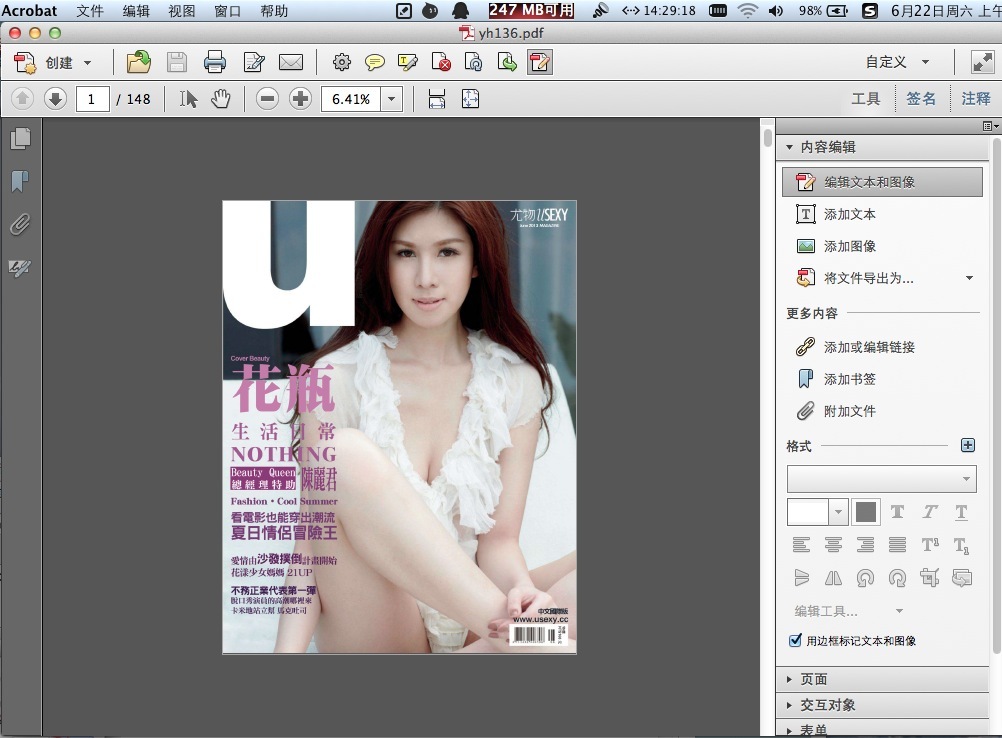Image resolution: width=1002 pixels, height=738 pixels.
Task: Click the Open file folder icon
Action: coord(139,63)
